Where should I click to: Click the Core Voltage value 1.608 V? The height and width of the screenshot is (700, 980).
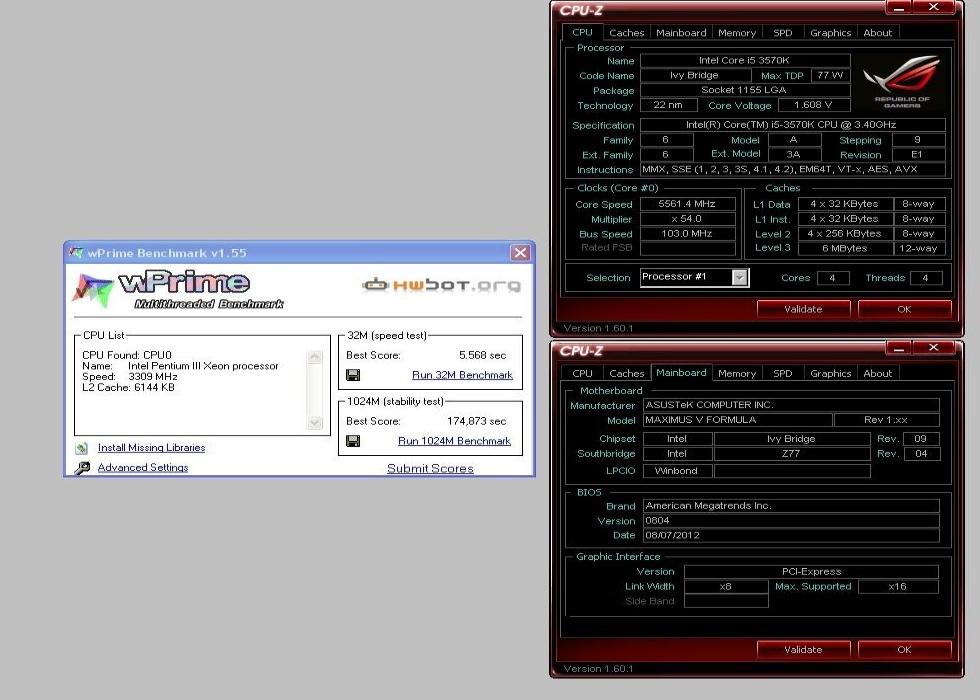pos(813,105)
